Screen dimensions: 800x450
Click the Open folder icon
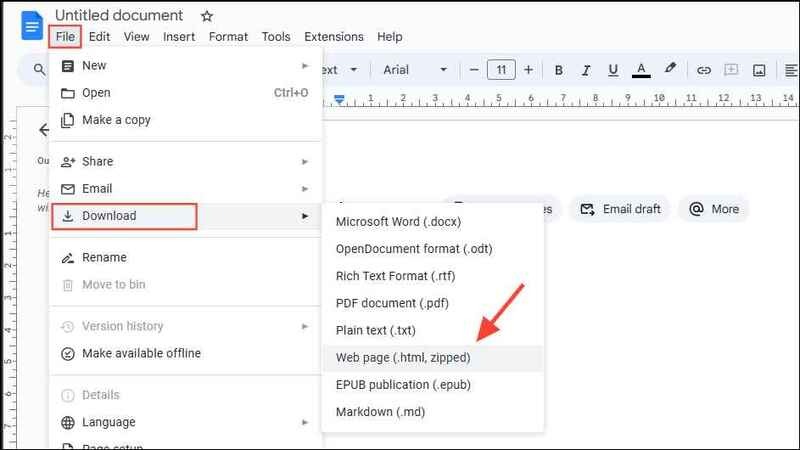click(67, 93)
